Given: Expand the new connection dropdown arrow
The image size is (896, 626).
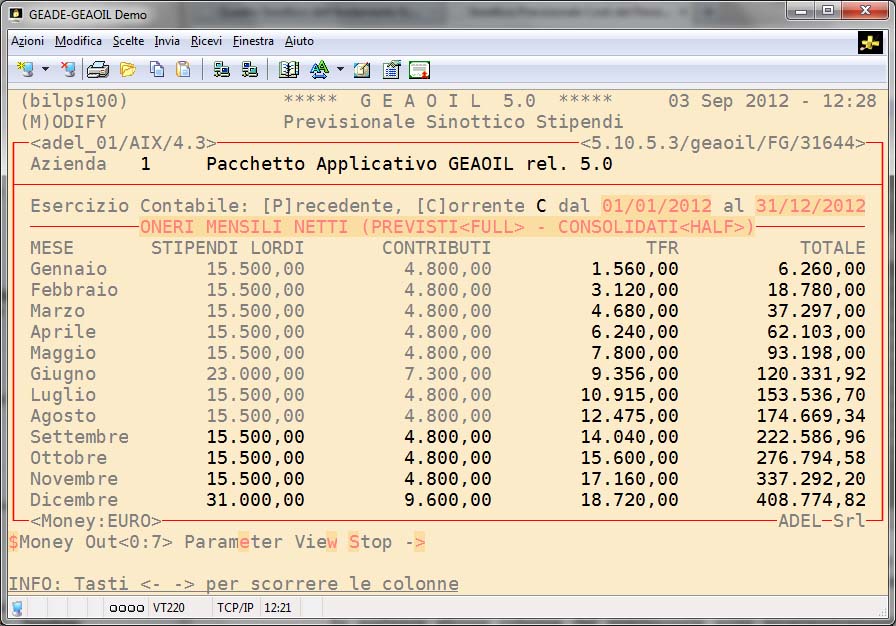Looking at the screenshot, I should click(x=45, y=70).
